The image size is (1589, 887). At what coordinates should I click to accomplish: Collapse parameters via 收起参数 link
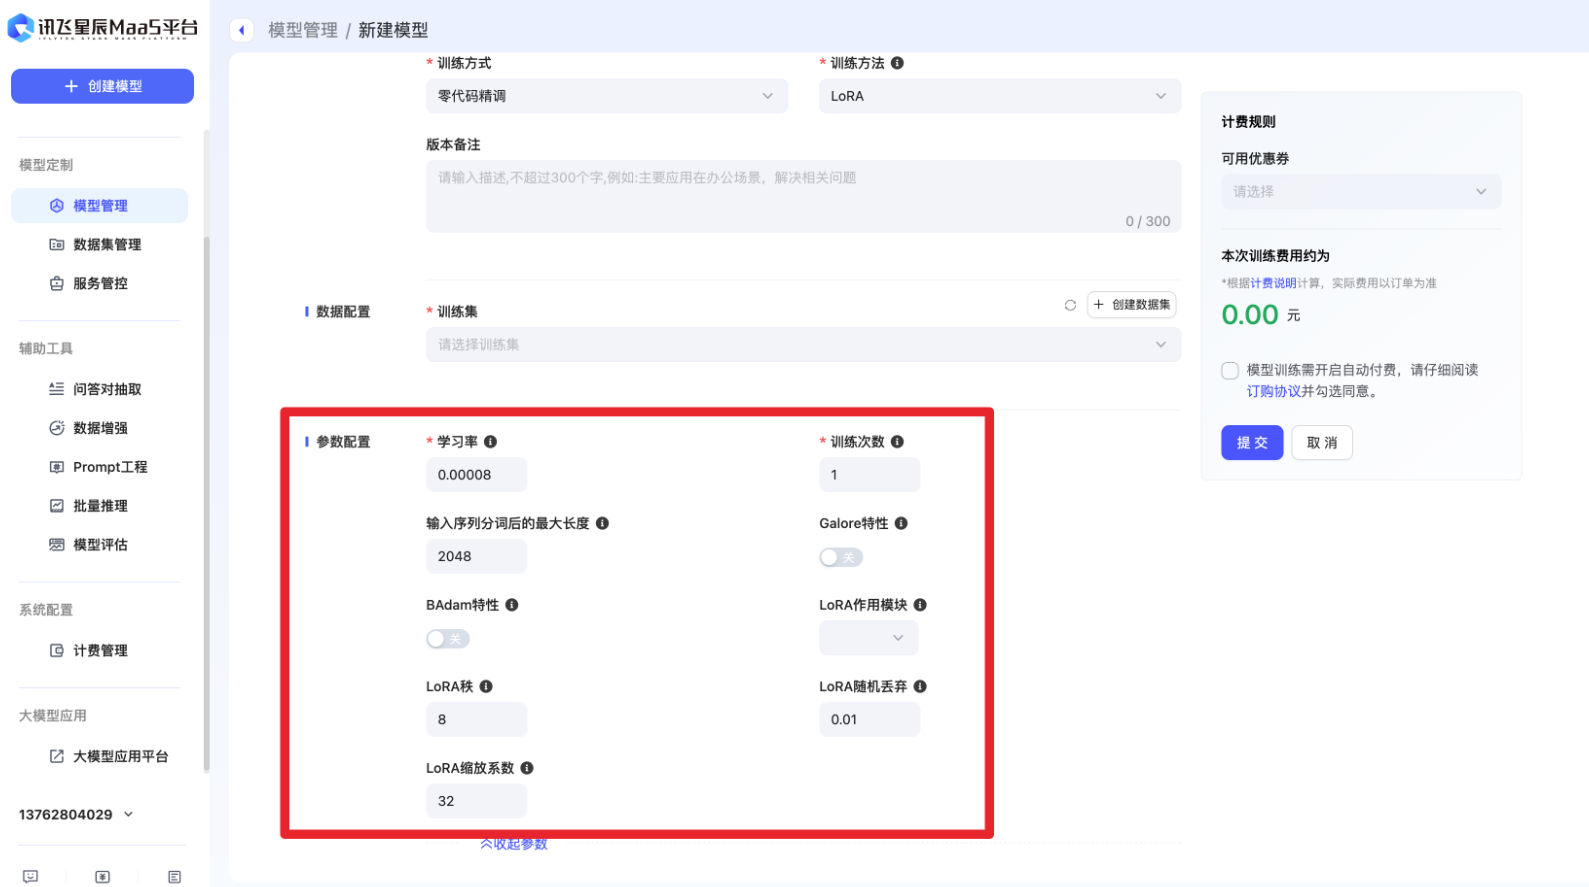(514, 844)
